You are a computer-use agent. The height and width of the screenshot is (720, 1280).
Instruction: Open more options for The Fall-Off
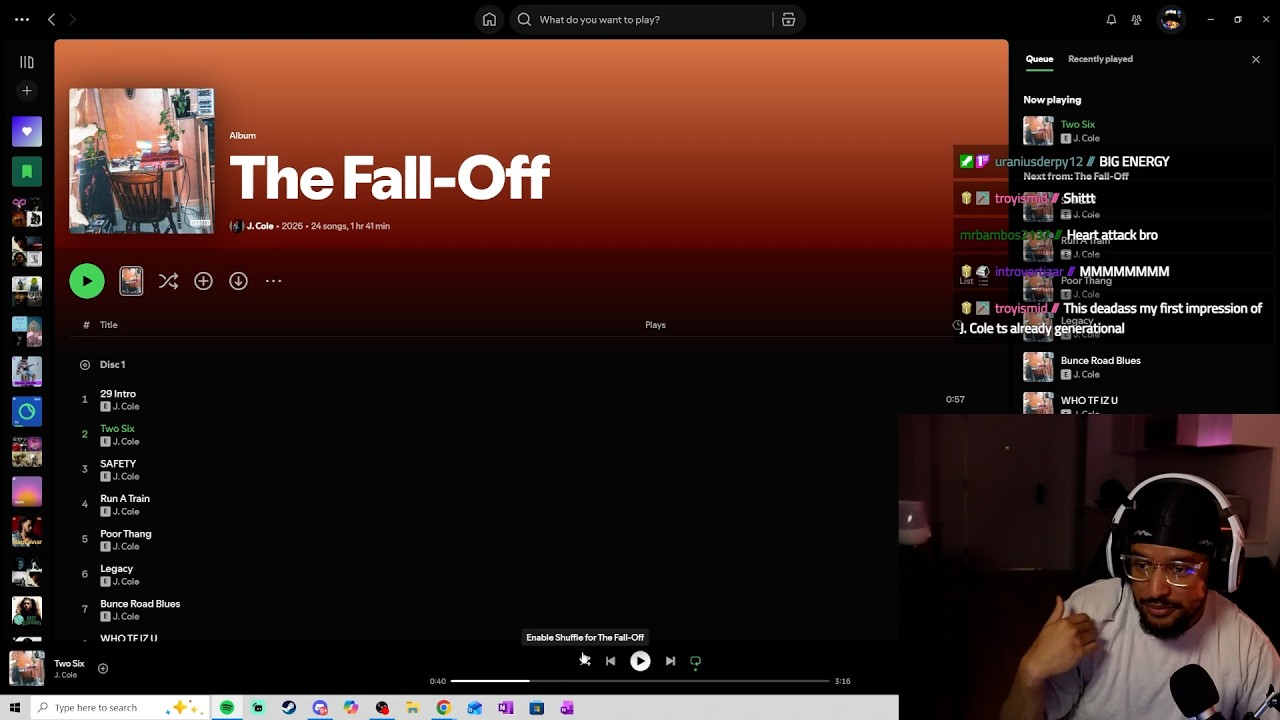[x=273, y=281]
